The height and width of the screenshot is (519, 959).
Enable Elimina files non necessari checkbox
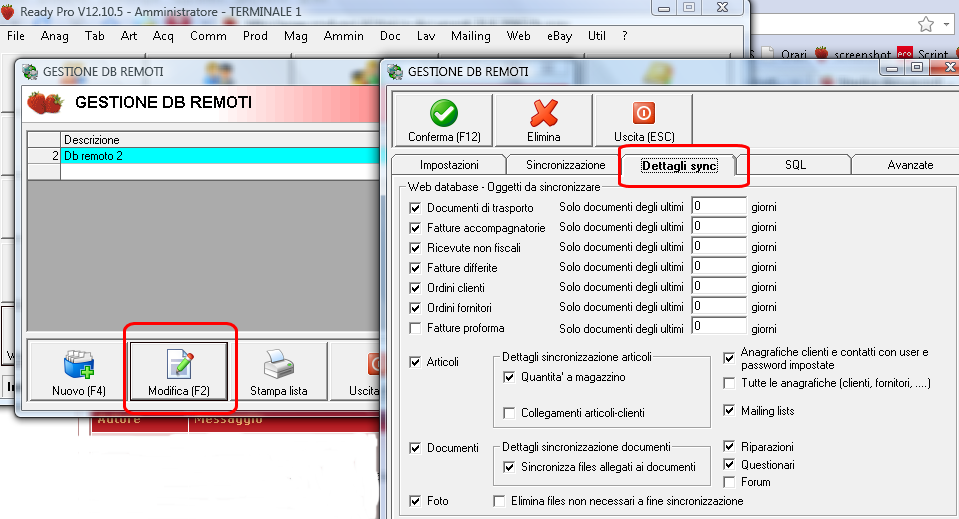[x=499, y=501]
